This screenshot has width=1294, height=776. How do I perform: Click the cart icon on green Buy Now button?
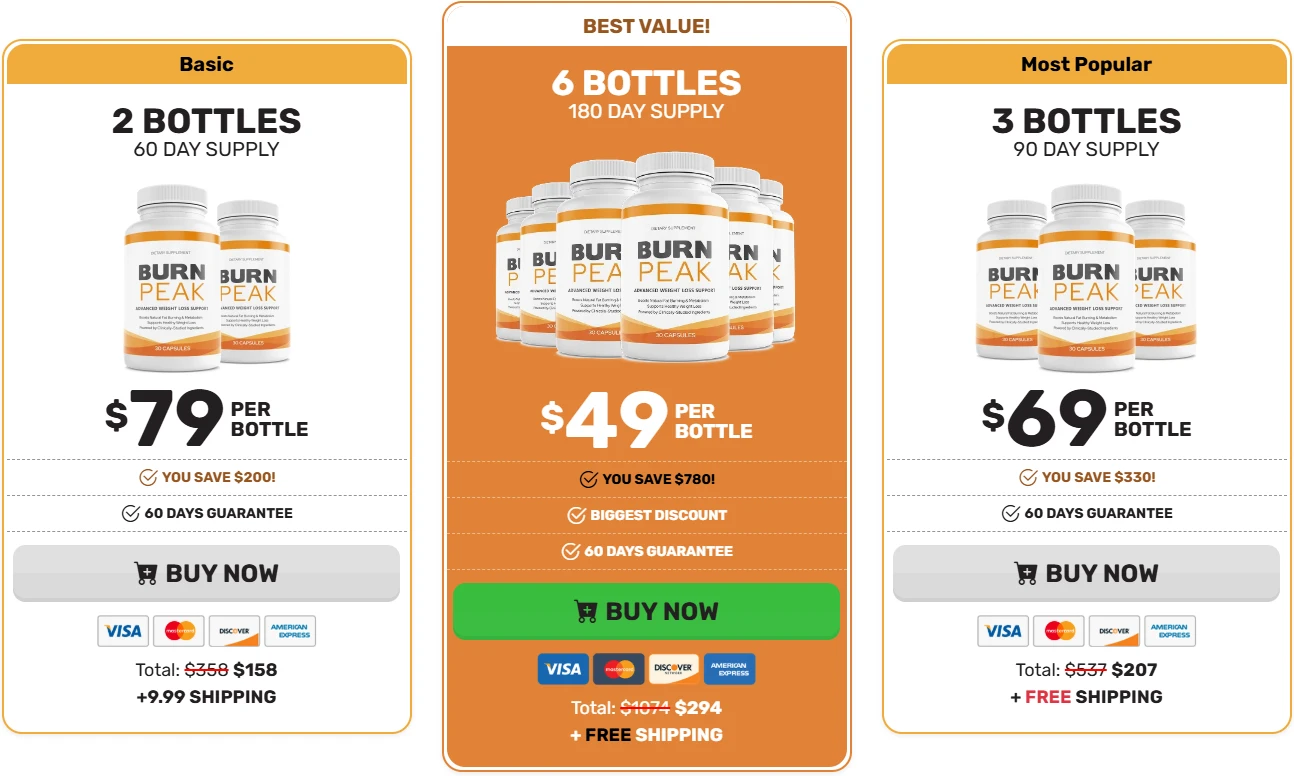tap(584, 610)
